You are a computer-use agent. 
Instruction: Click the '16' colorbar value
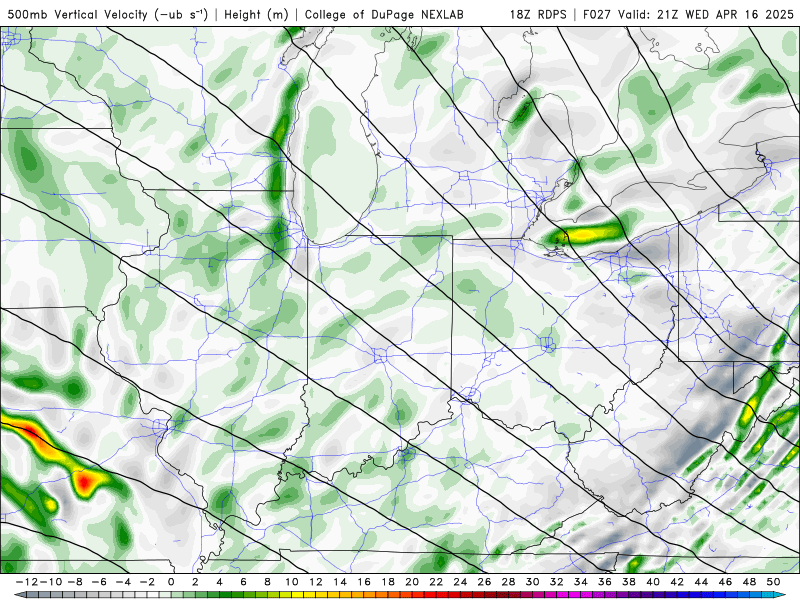364,582
